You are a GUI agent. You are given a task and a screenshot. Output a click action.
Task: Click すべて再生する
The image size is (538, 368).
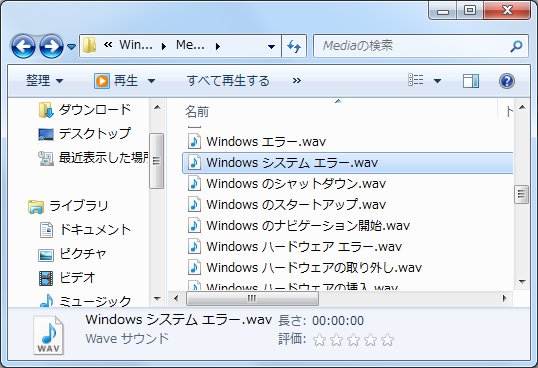pyautogui.click(x=228, y=81)
